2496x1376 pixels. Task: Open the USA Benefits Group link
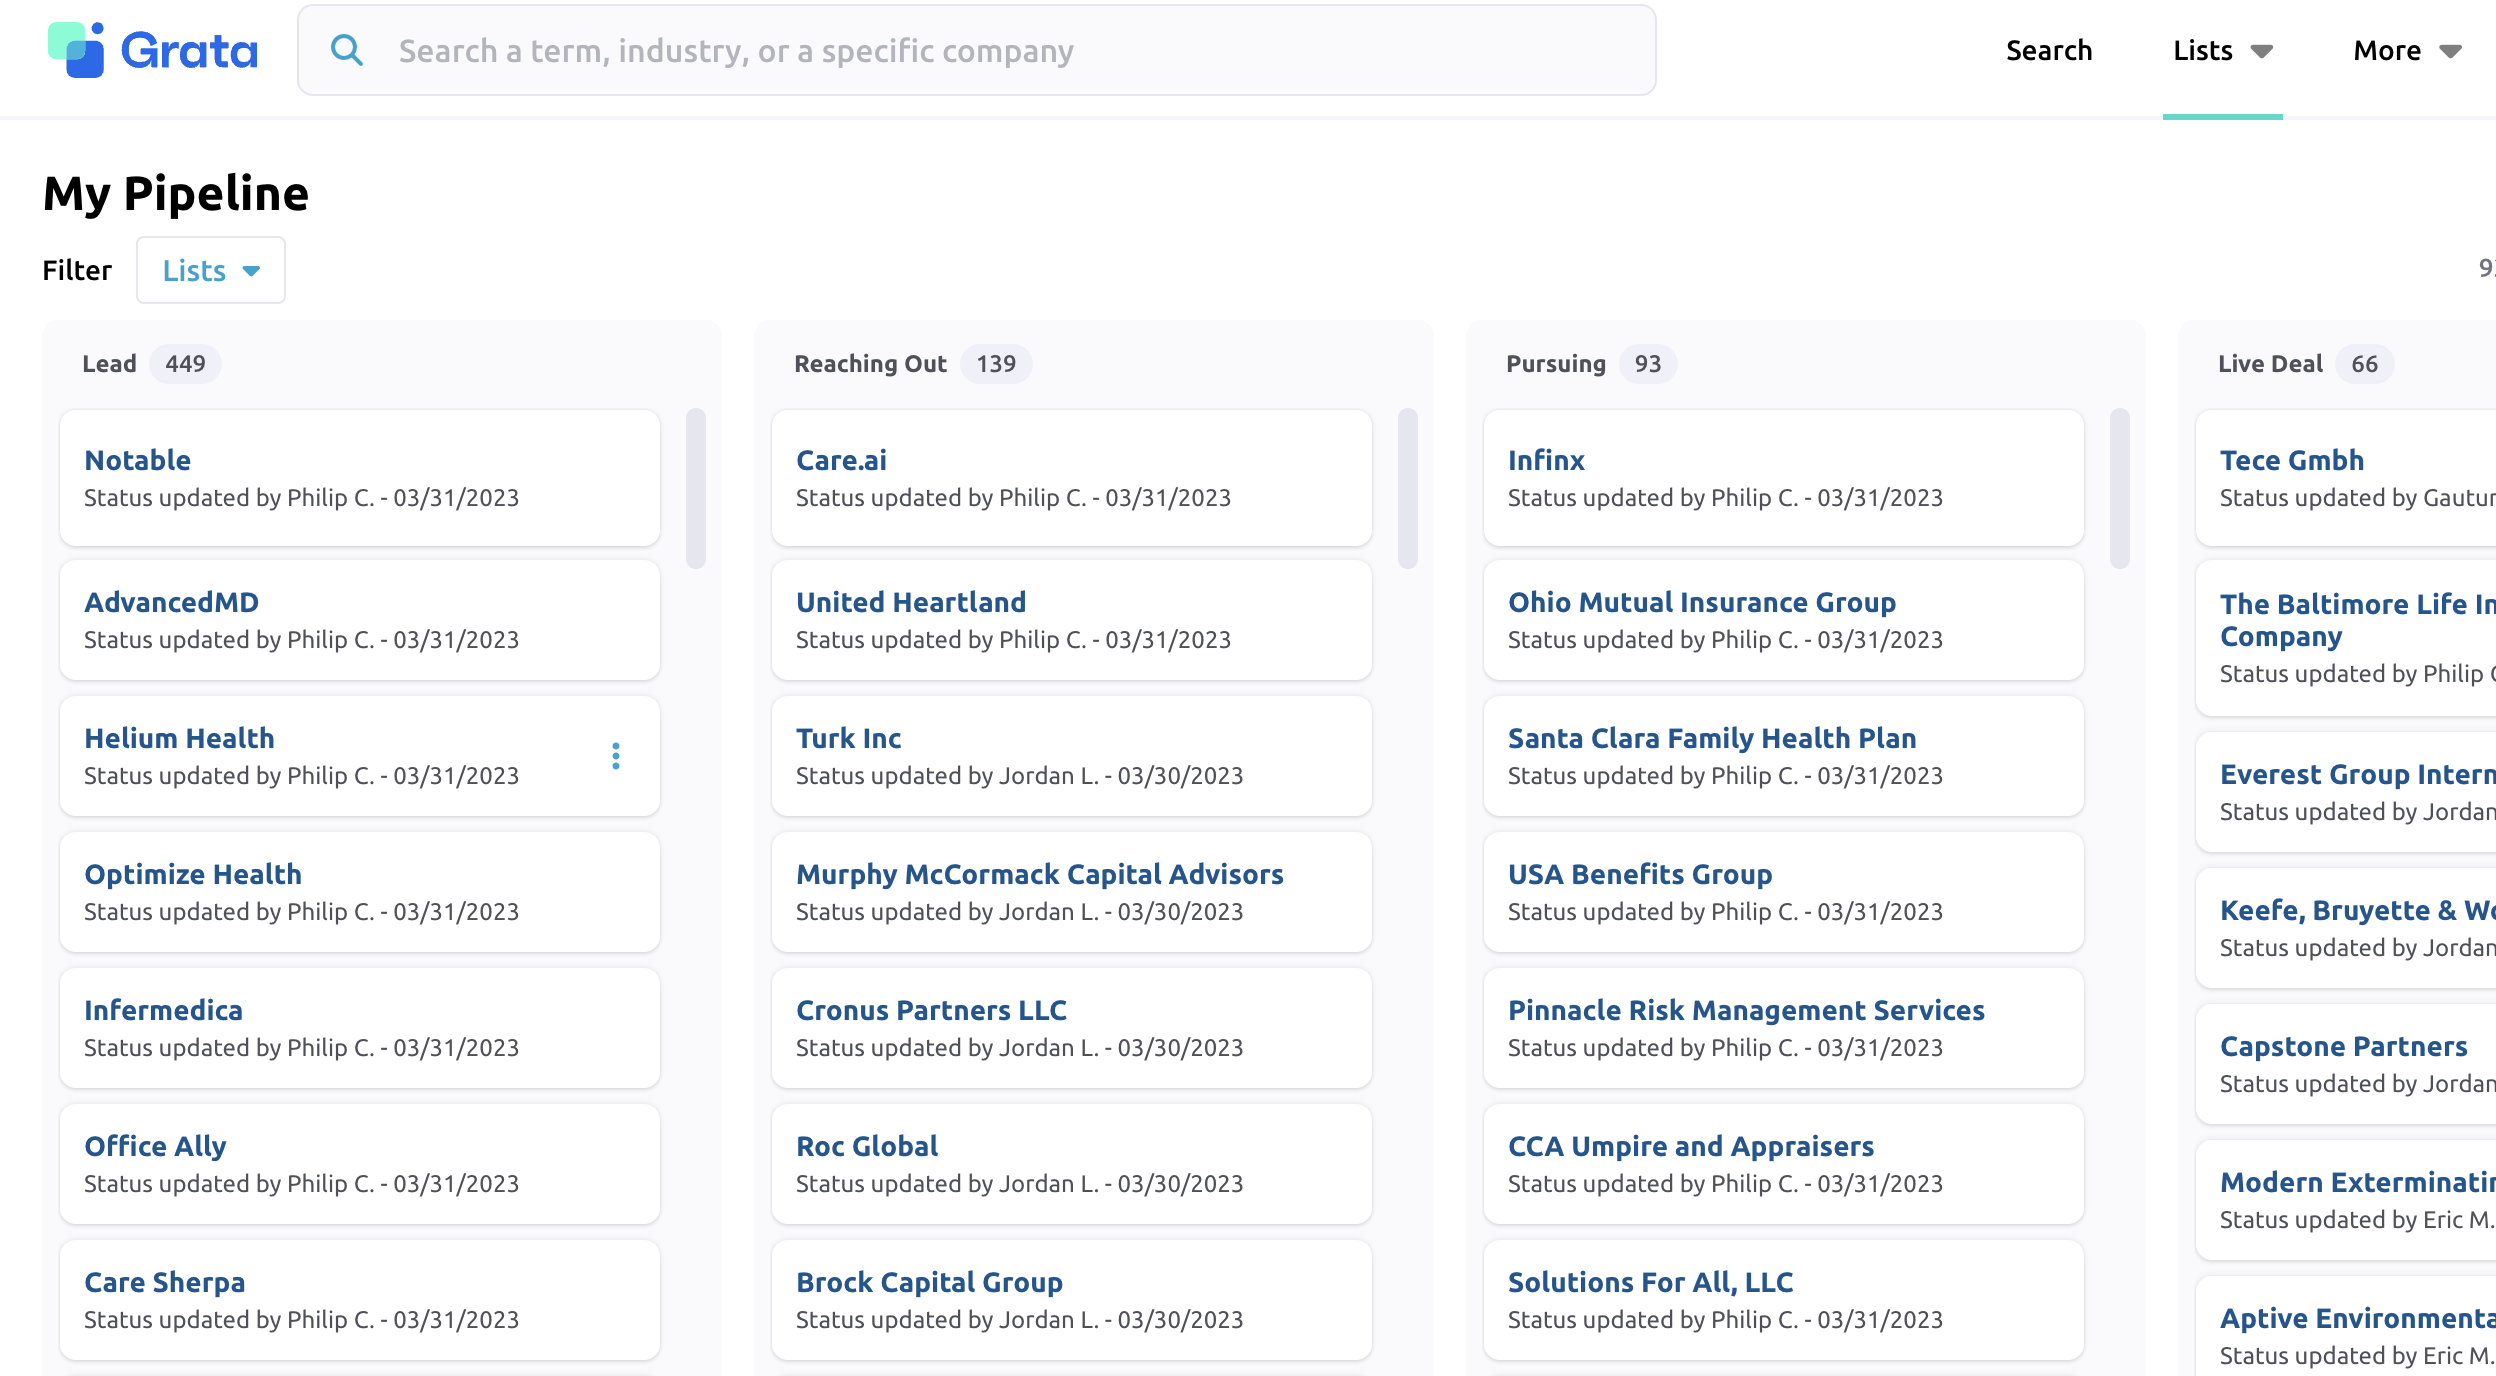(x=1640, y=874)
